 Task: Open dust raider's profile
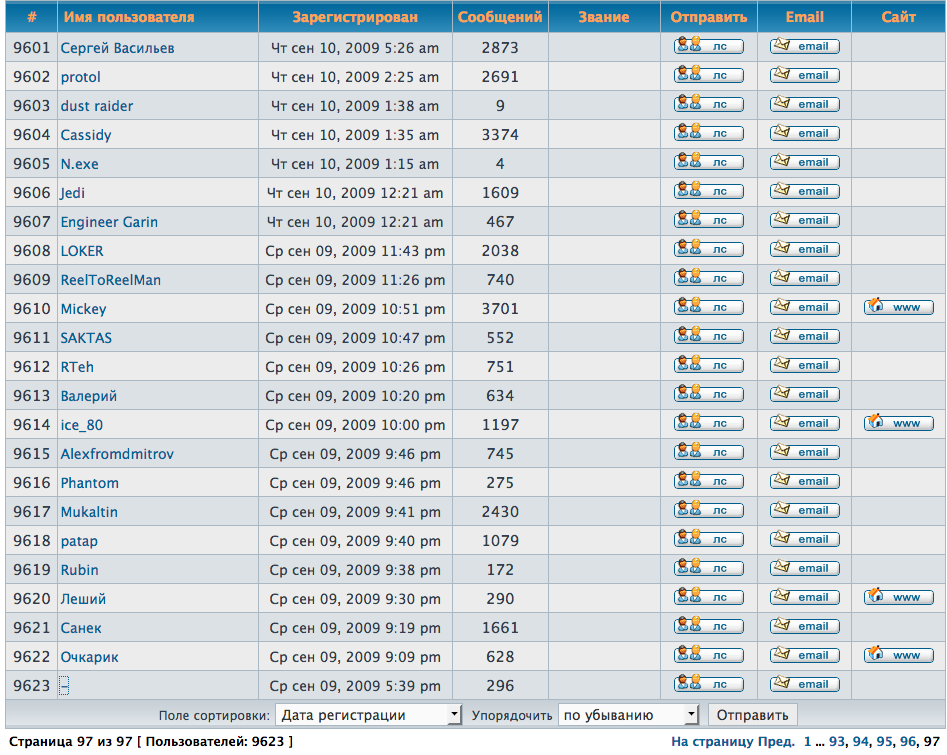coord(97,106)
